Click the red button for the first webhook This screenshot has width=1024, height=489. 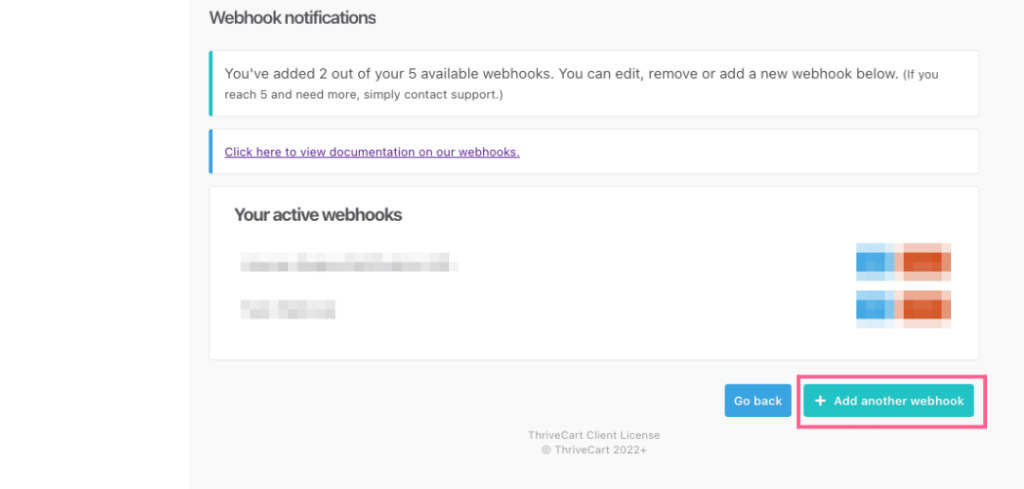[926, 262]
